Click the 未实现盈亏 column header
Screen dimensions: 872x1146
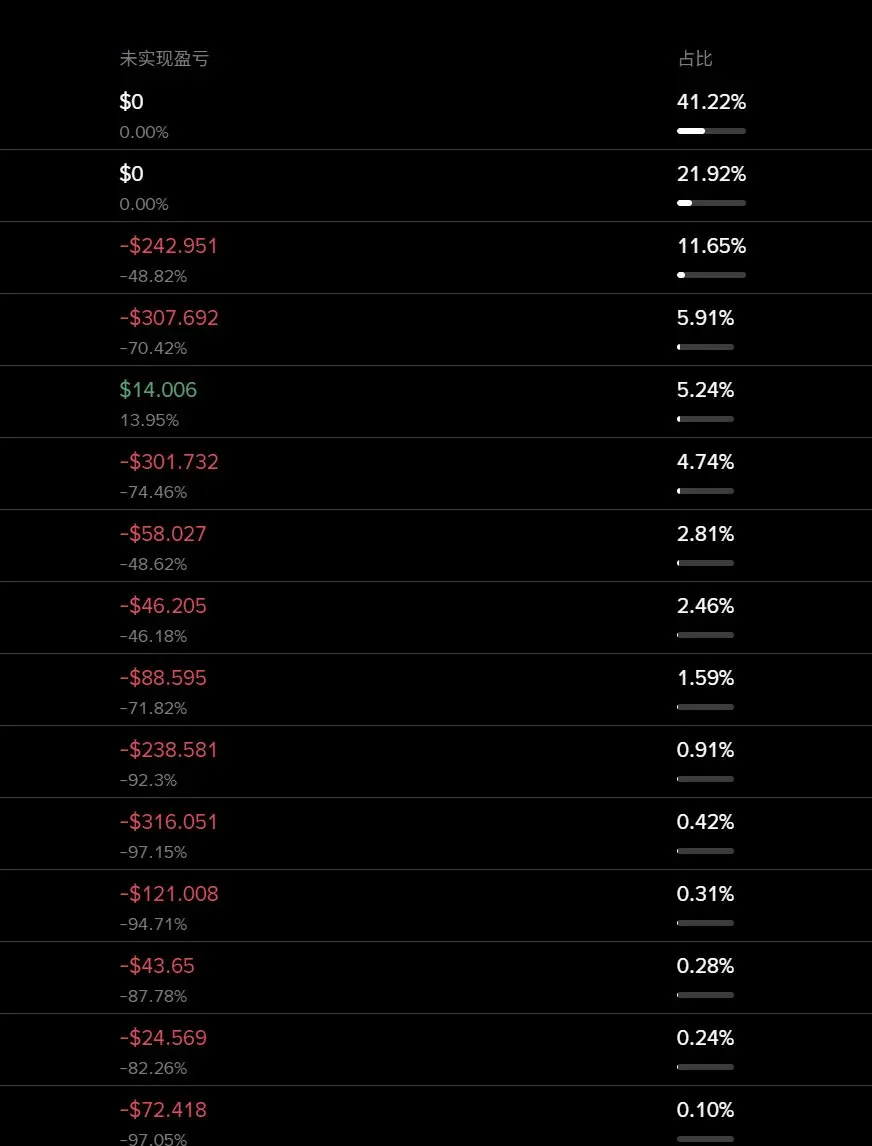click(x=164, y=59)
